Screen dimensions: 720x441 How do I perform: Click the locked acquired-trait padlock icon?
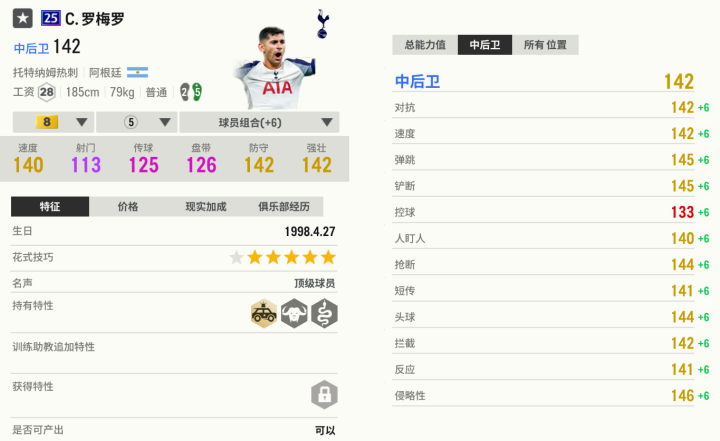323,393
